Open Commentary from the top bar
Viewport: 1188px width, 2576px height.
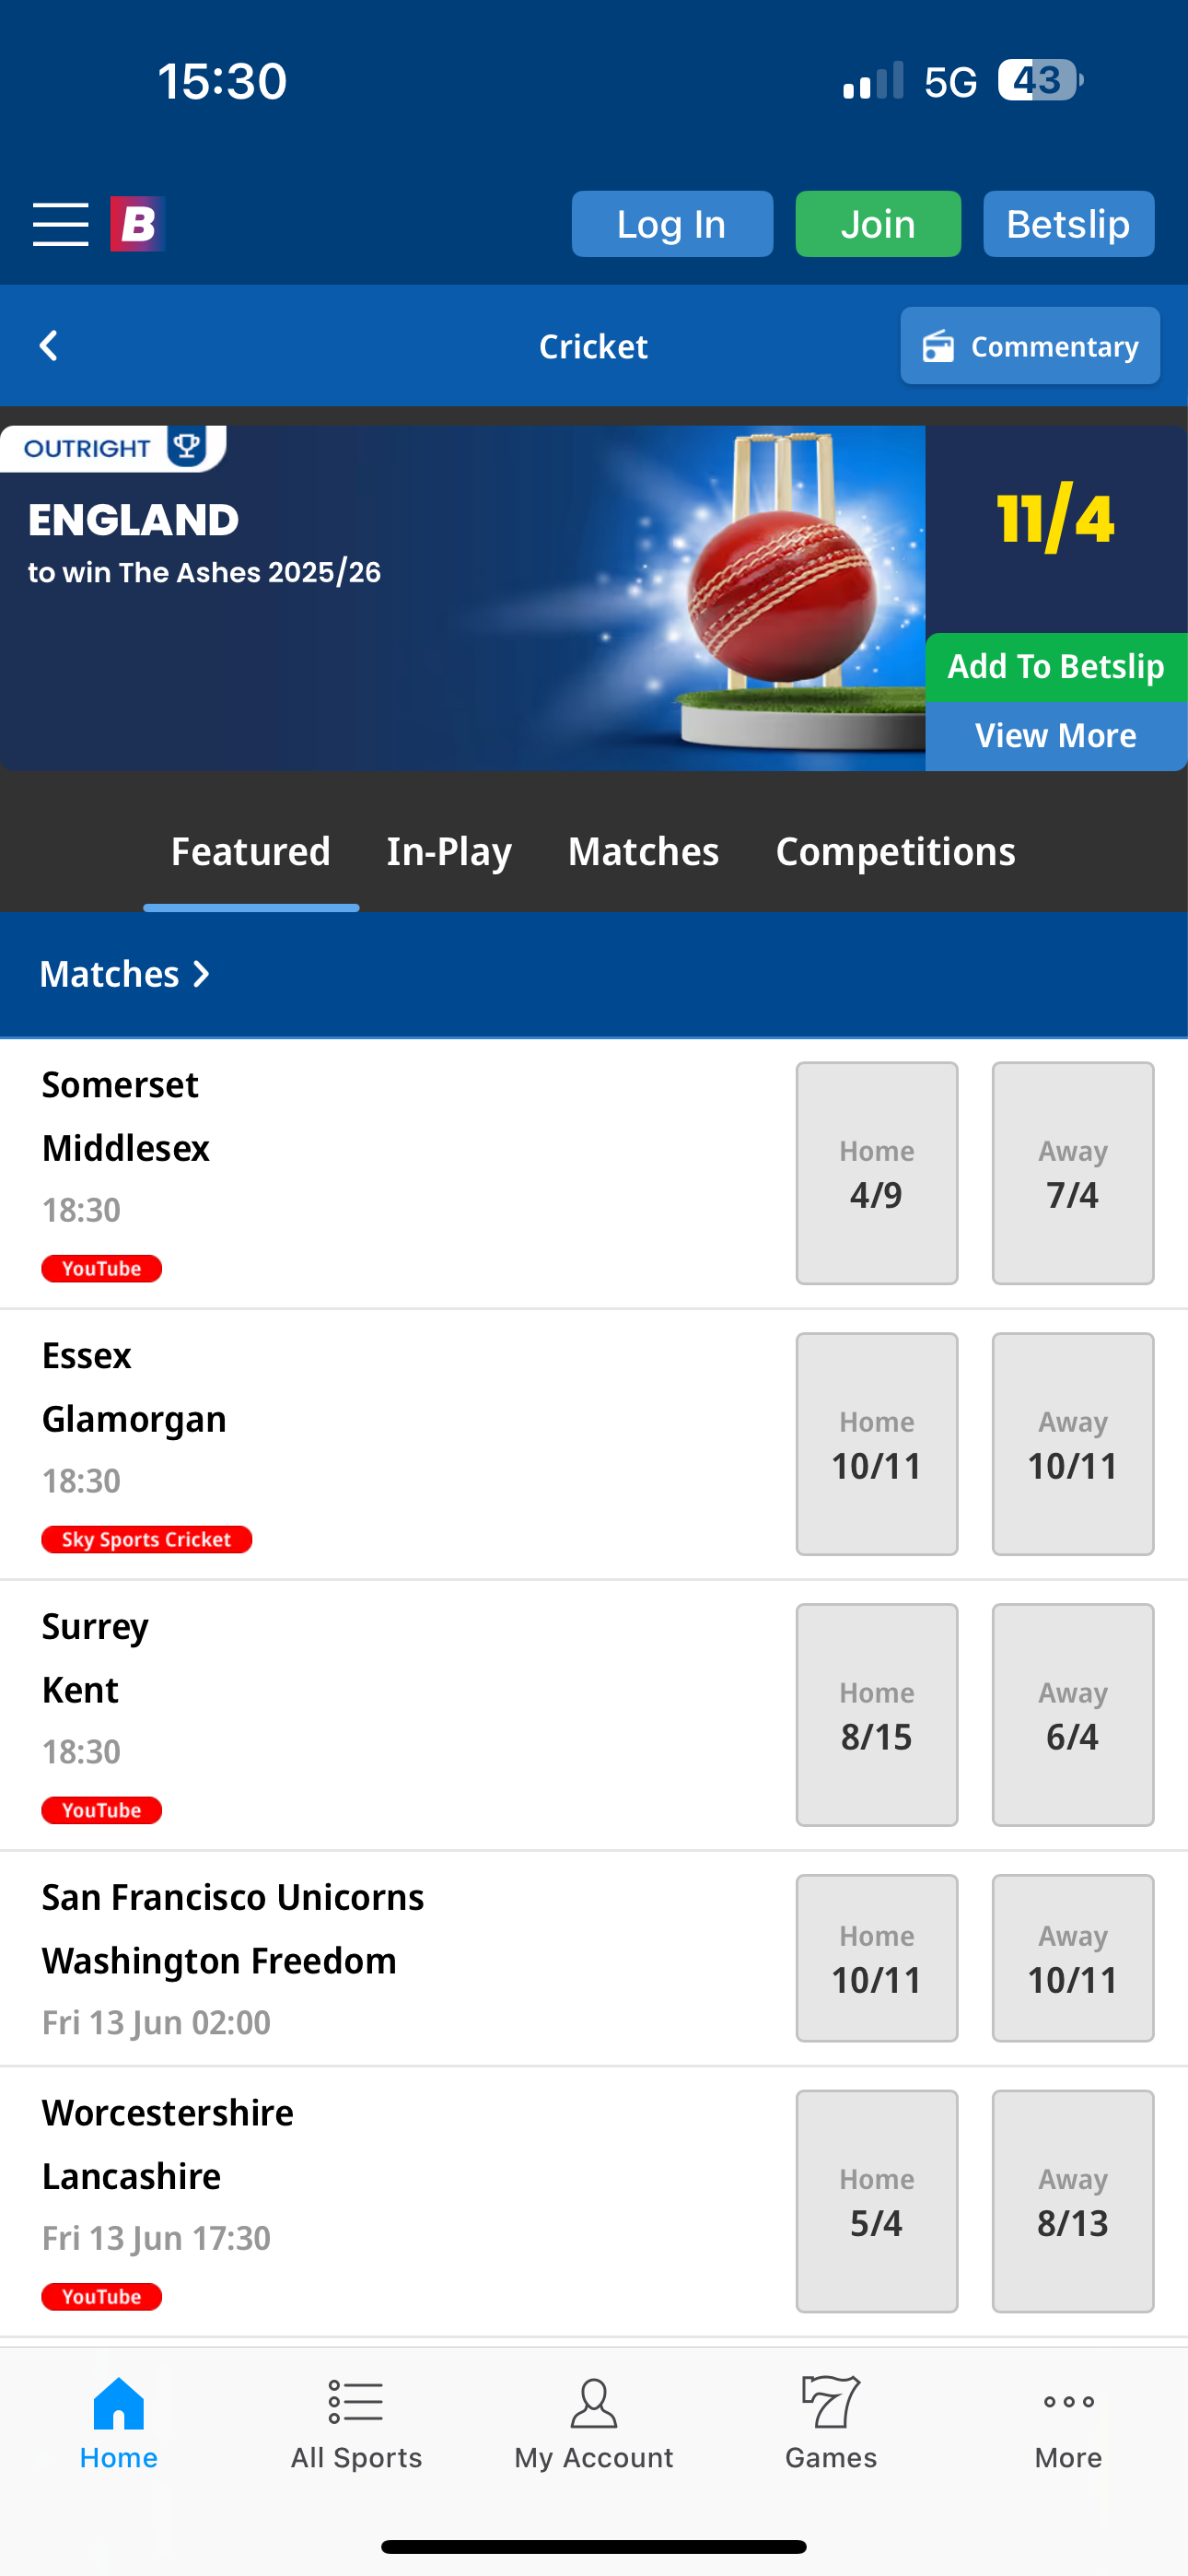[1029, 345]
